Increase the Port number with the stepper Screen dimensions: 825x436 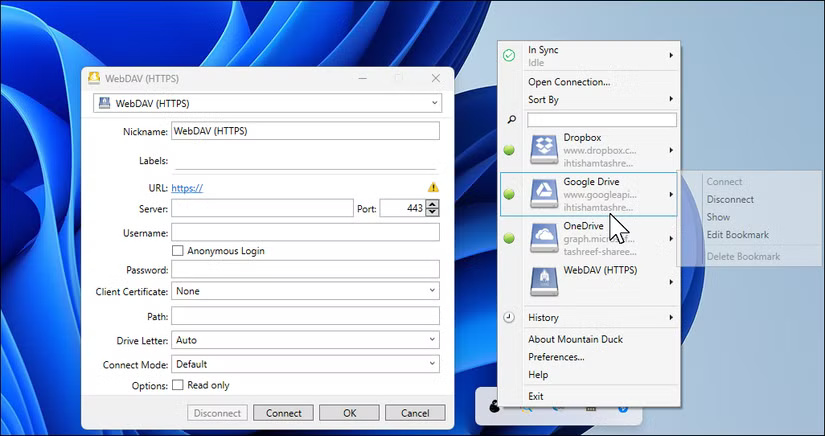point(432,204)
